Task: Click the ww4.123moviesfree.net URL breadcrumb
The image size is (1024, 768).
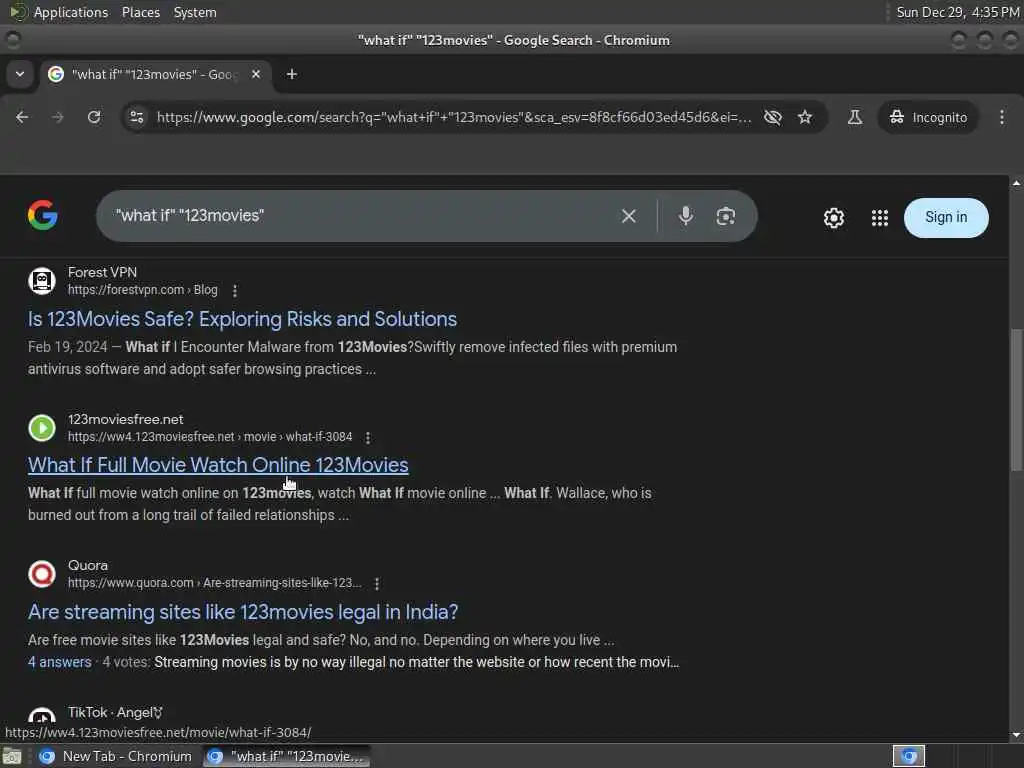Action: (x=210, y=437)
